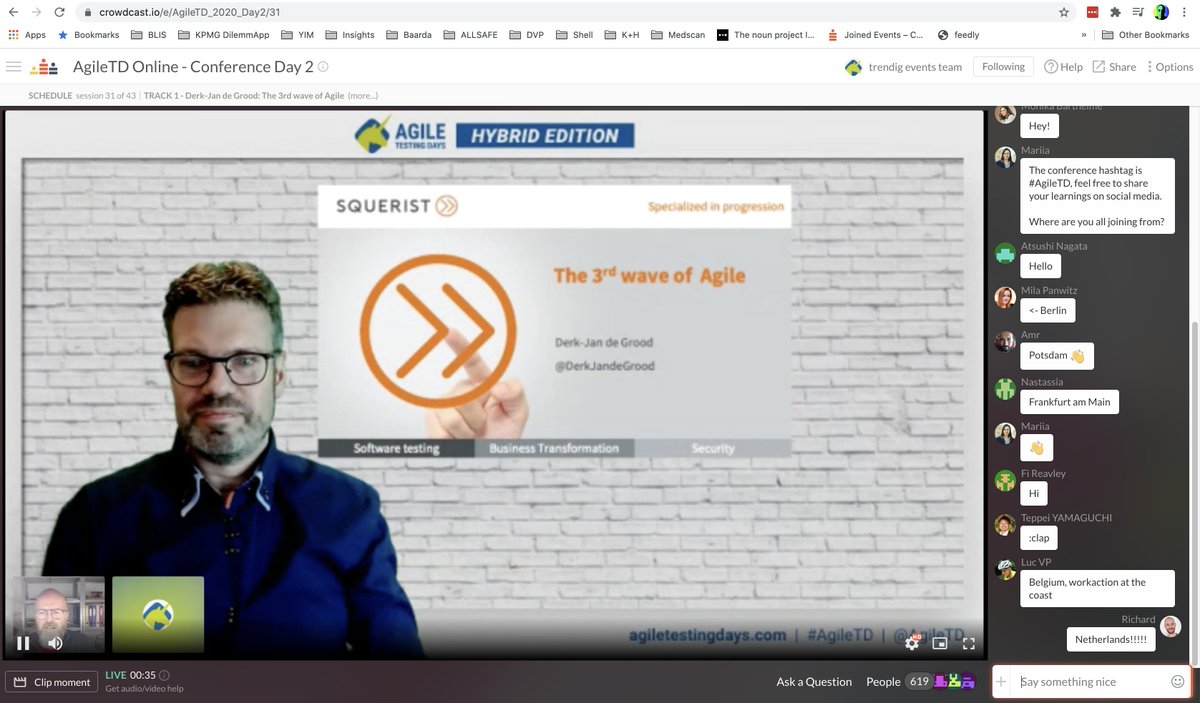
Task: Open the Chrome three-dot menu
Action: [x=1185, y=12]
